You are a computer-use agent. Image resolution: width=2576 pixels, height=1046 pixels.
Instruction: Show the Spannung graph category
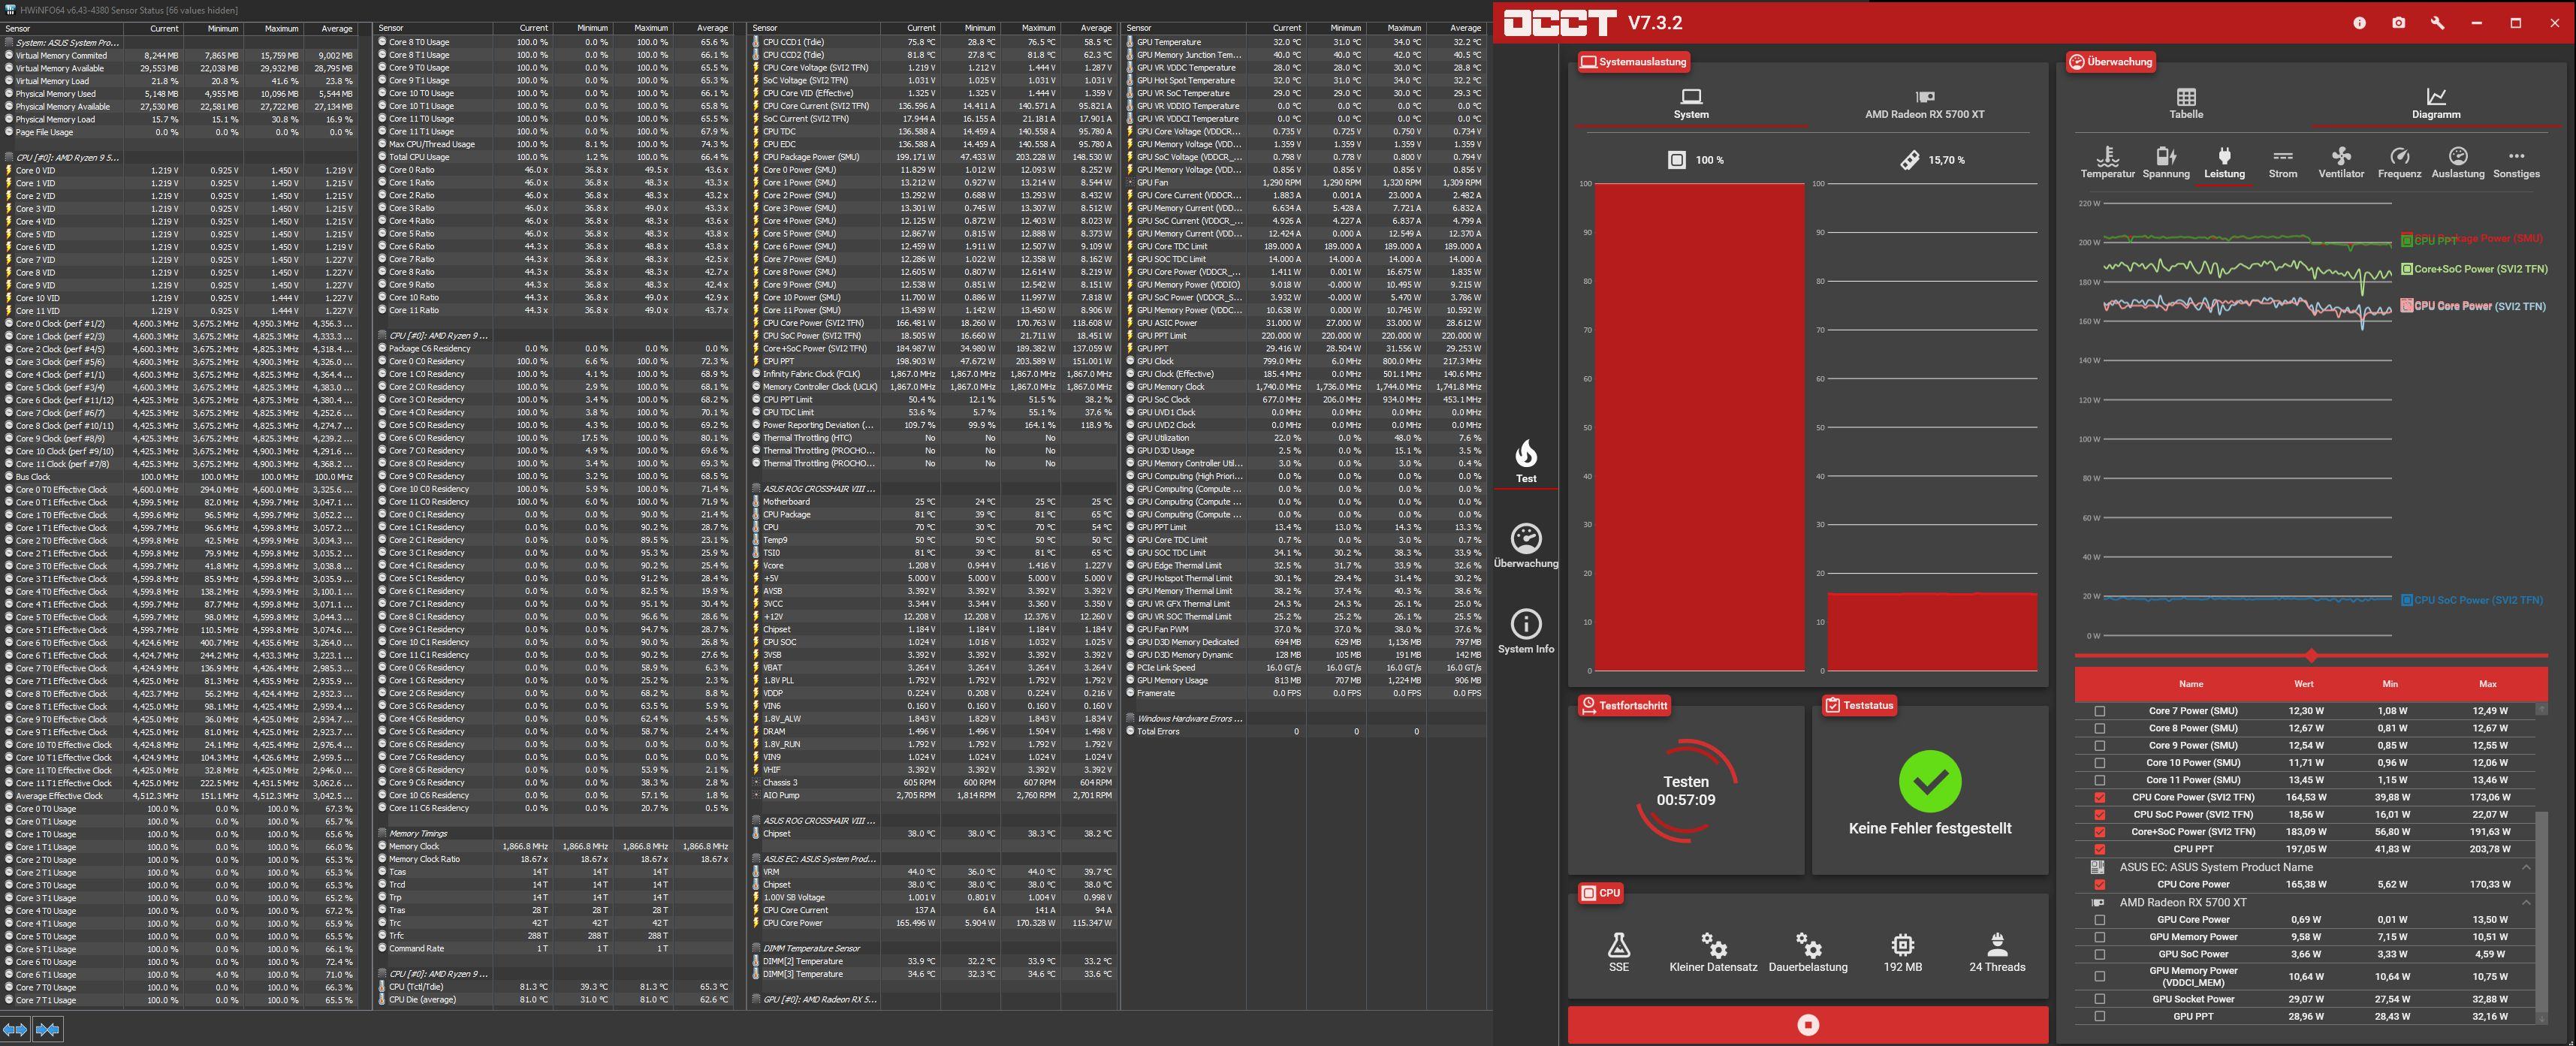2166,163
